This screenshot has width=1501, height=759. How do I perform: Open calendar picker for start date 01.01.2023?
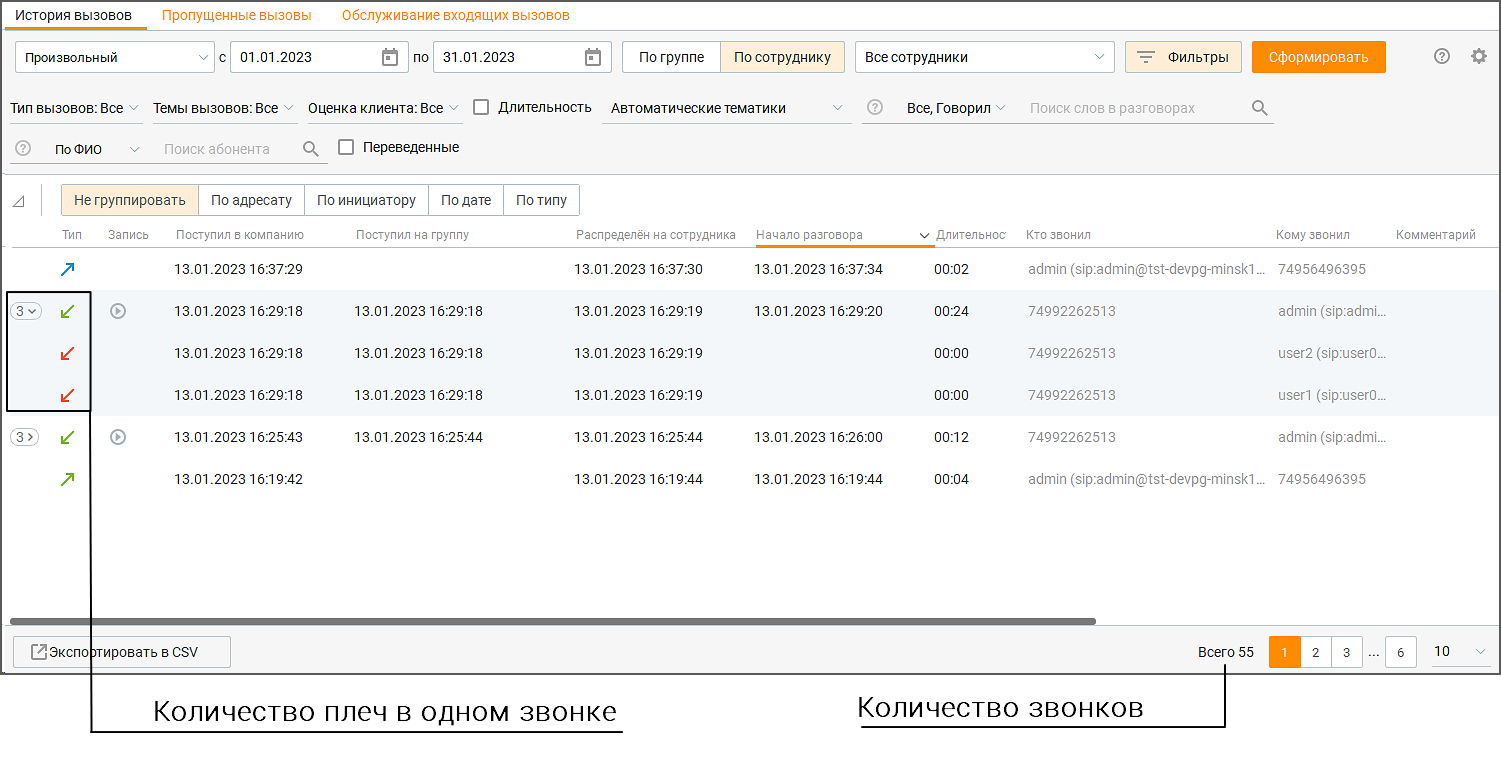pos(390,57)
